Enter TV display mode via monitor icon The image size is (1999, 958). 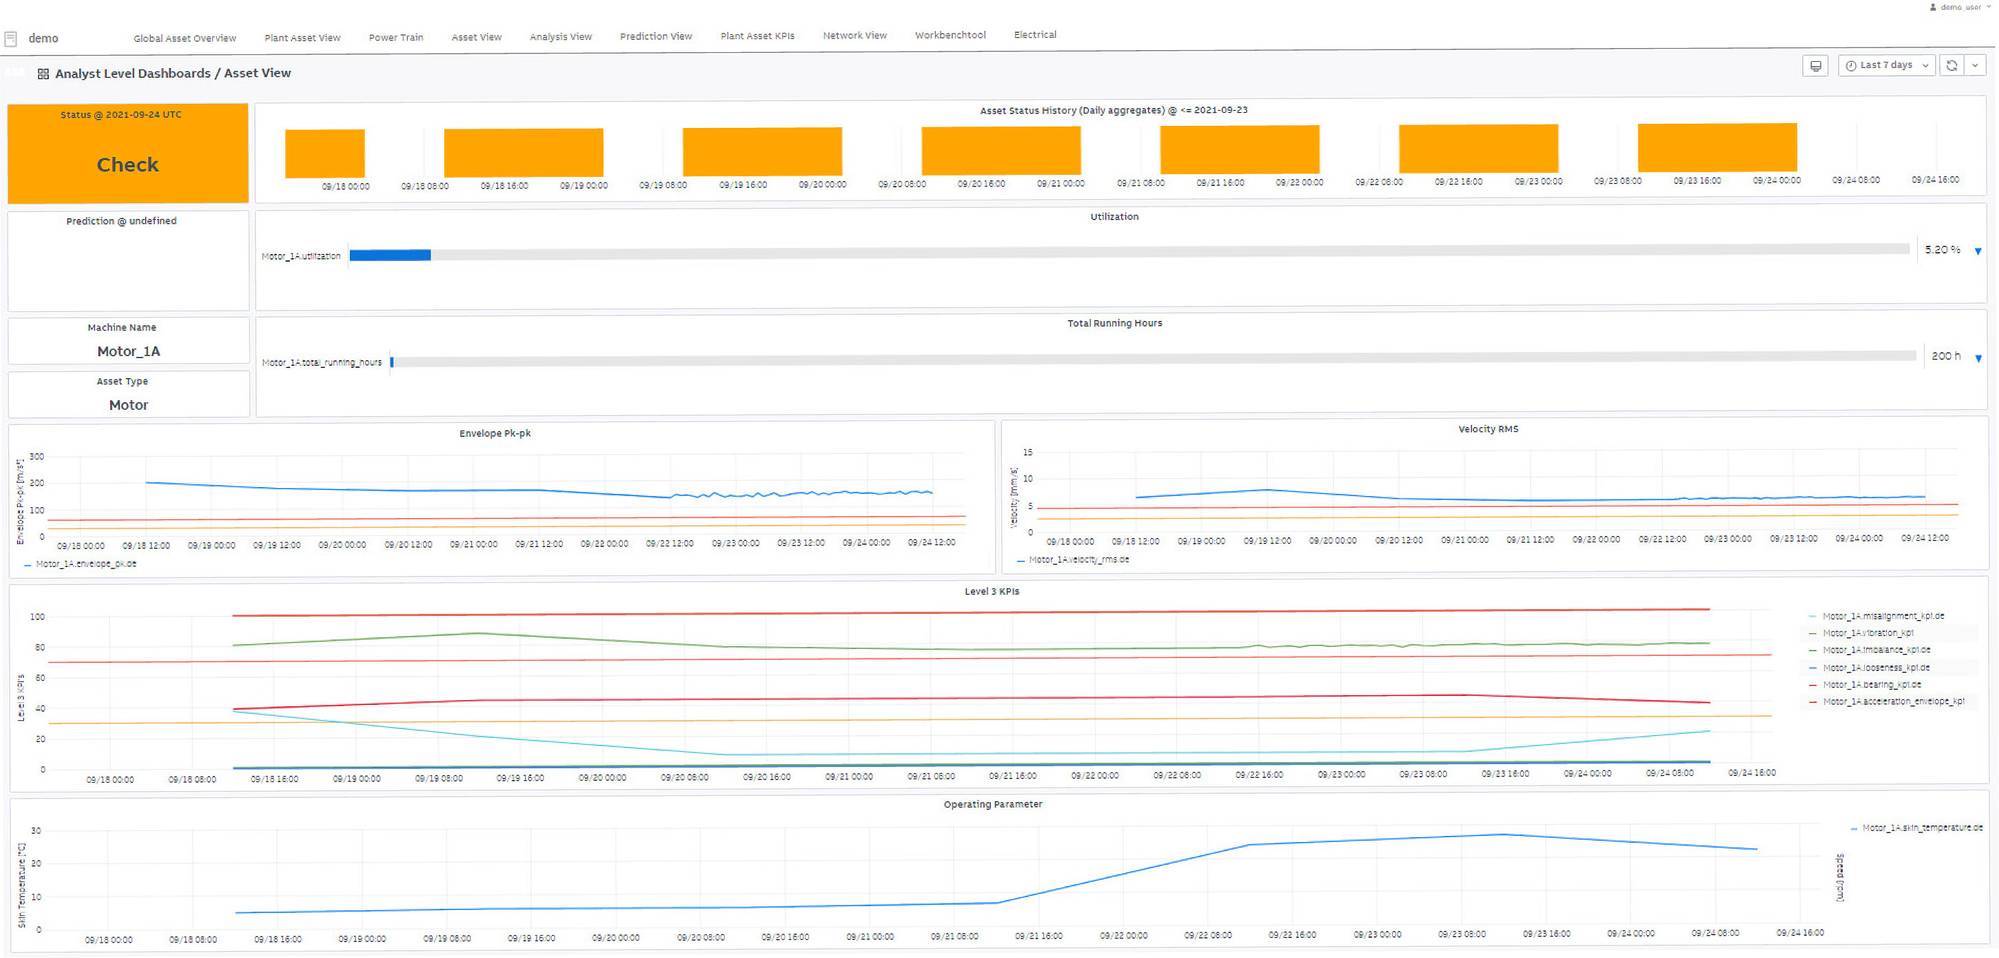click(1815, 66)
